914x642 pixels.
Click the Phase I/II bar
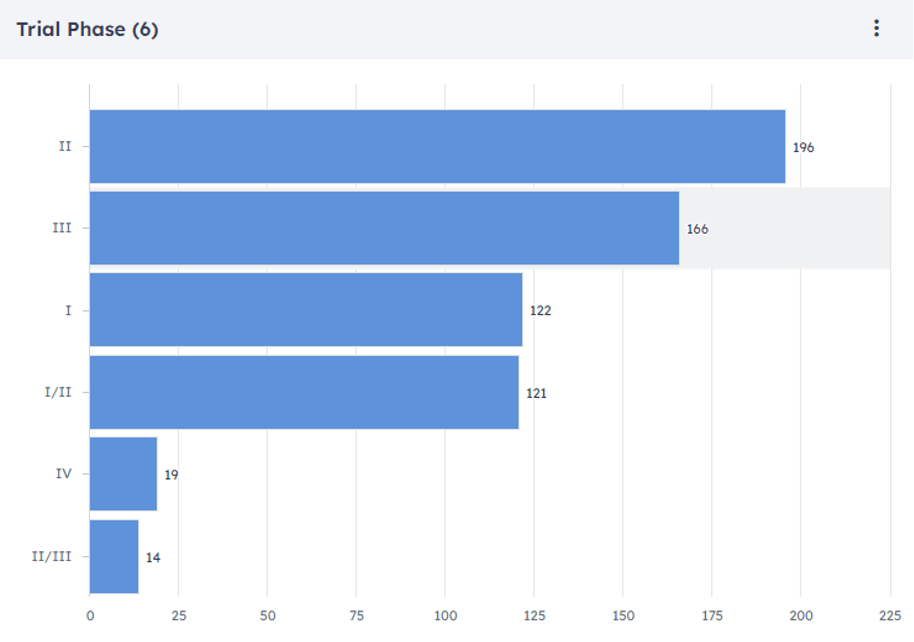tap(304, 392)
